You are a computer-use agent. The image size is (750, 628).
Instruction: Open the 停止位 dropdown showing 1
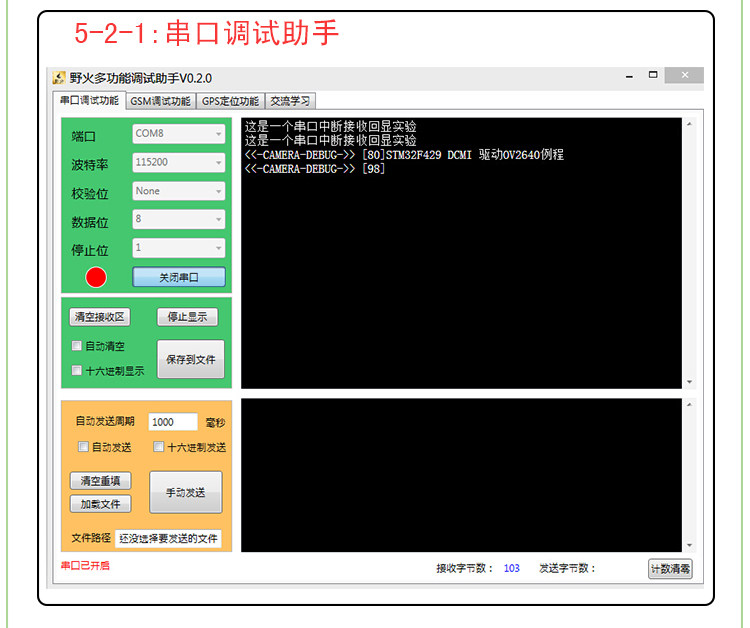click(x=178, y=248)
